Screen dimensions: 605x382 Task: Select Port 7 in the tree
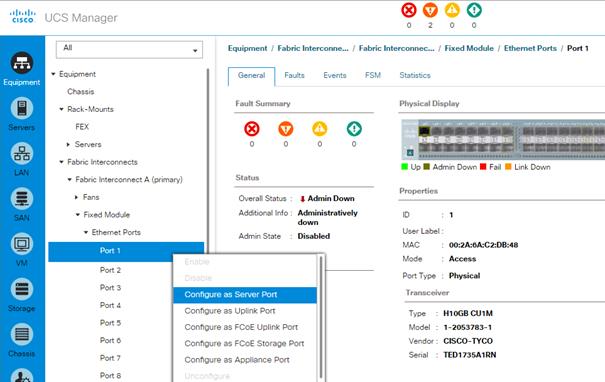pyautogui.click(x=110, y=358)
